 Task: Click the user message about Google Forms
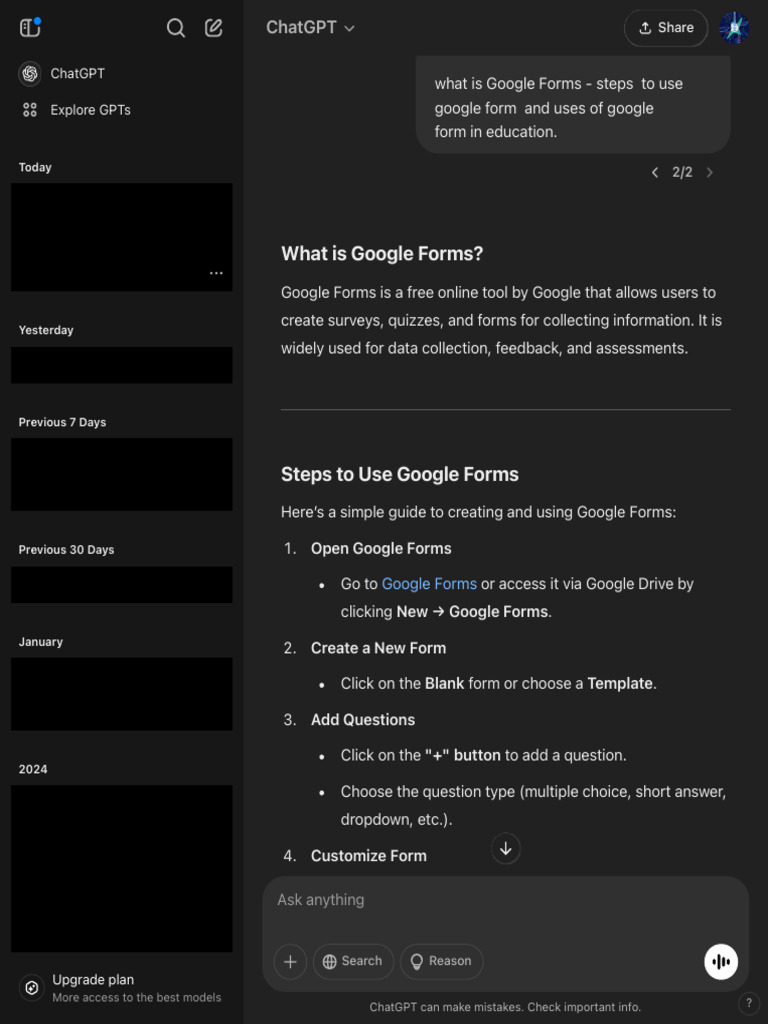pyautogui.click(x=573, y=107)
